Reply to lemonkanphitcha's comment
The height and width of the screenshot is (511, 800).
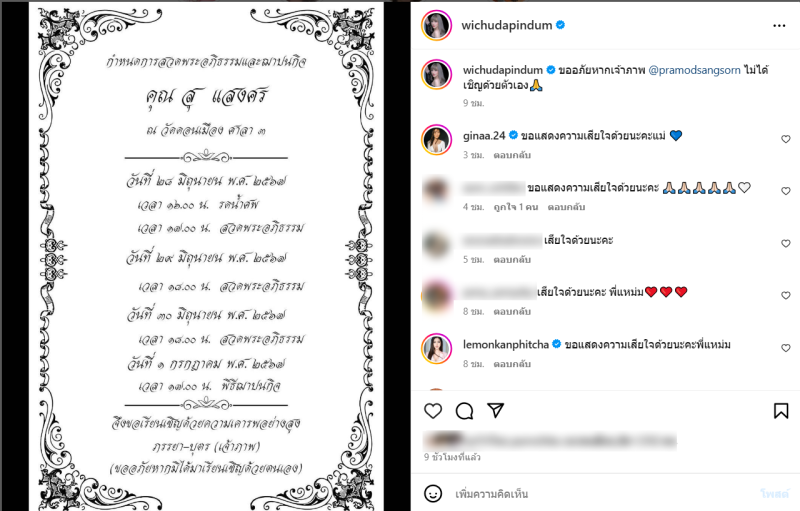(x=512, y=364)
